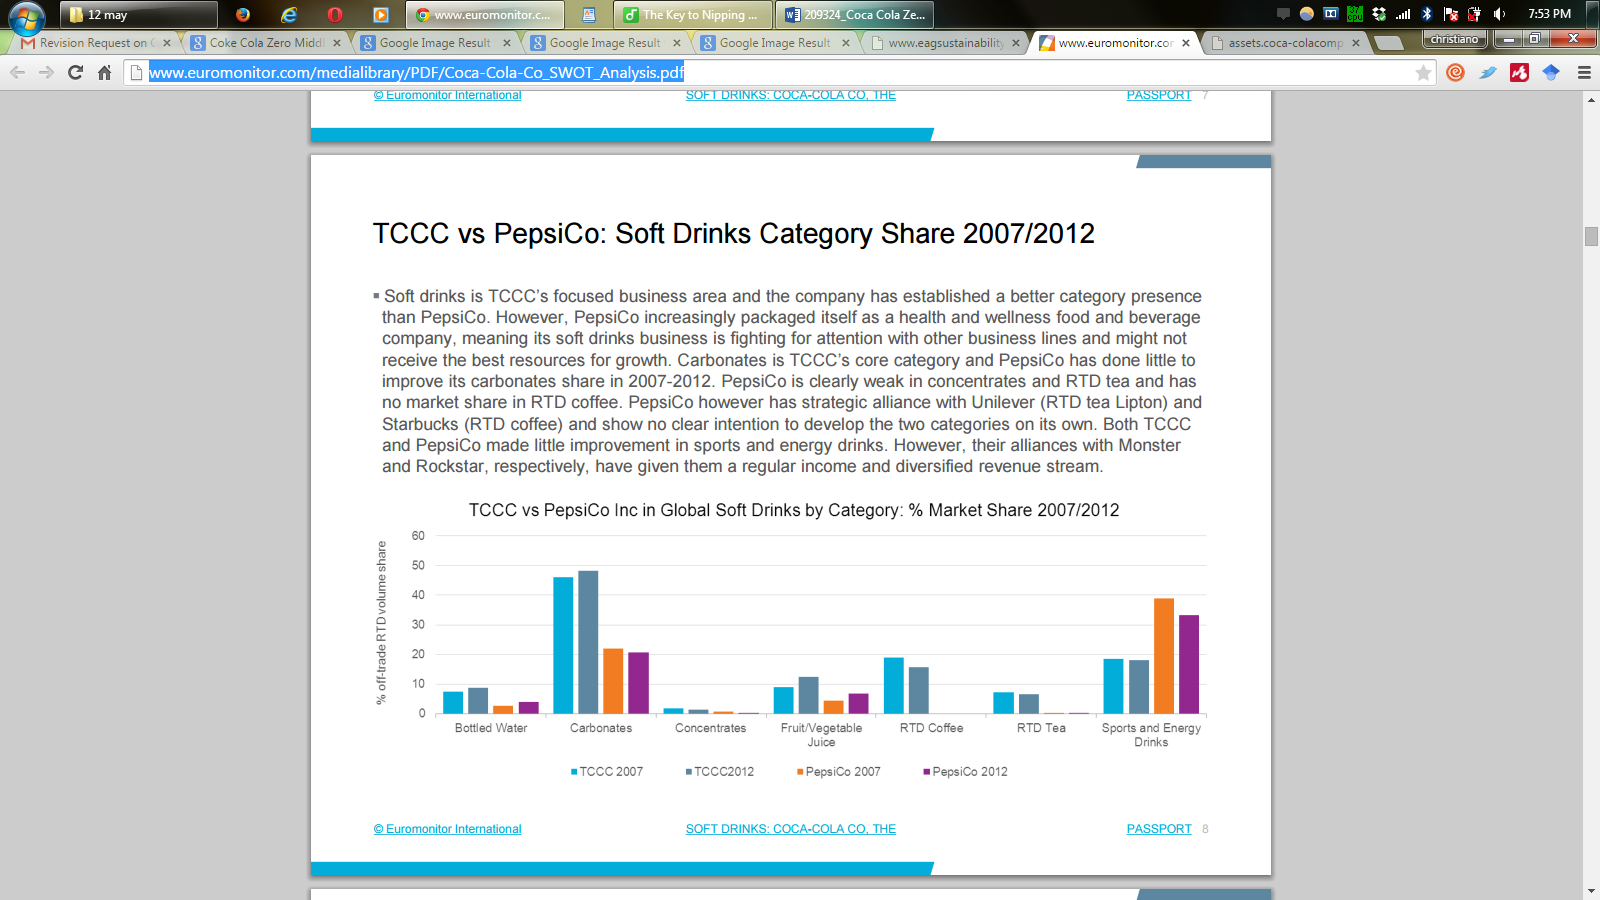Click the network signal tray icon
Image resolution: width=1600 pixels, height=900 pixels.
[x=1403, y=14]
